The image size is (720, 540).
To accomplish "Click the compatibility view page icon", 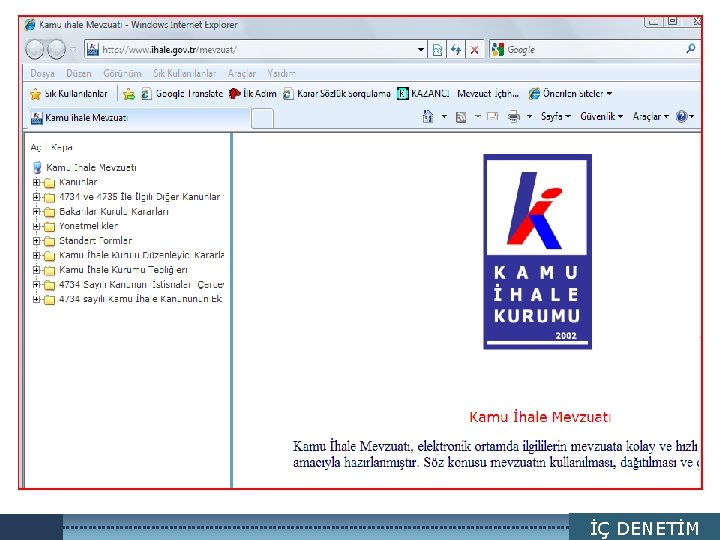I will (x=438, y=50).
